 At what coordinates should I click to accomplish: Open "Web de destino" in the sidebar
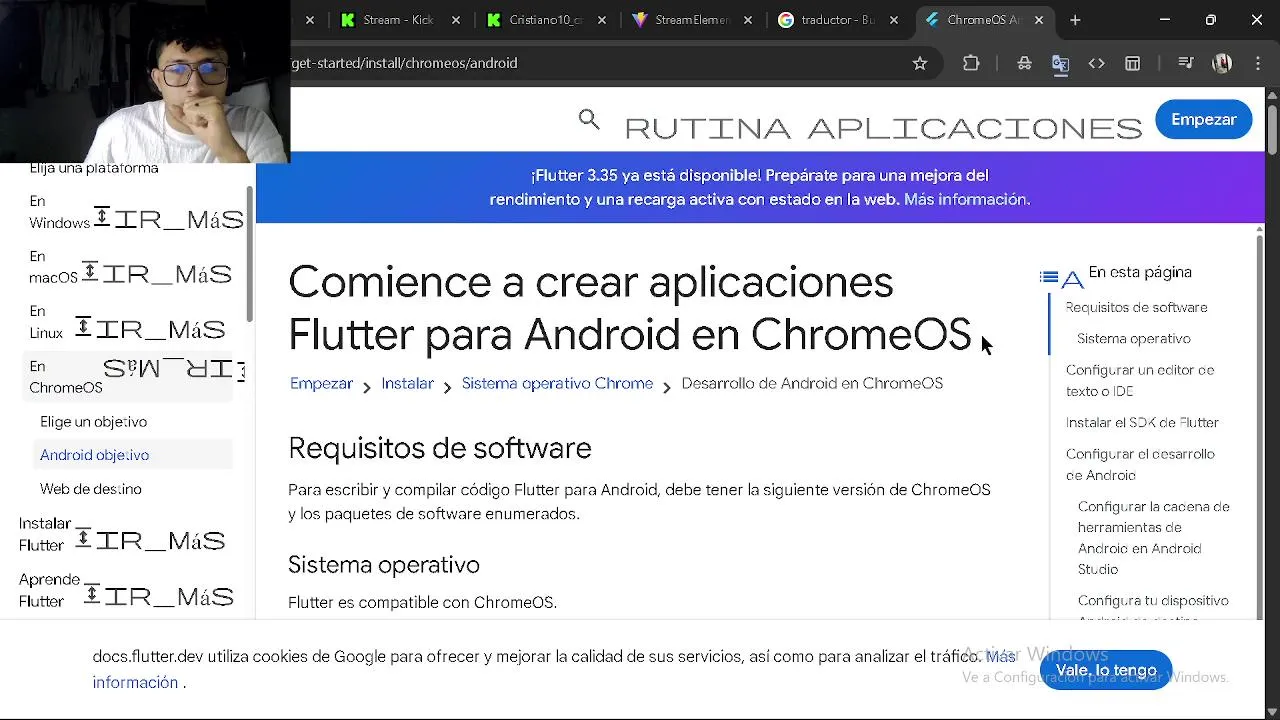click(91, 489)
